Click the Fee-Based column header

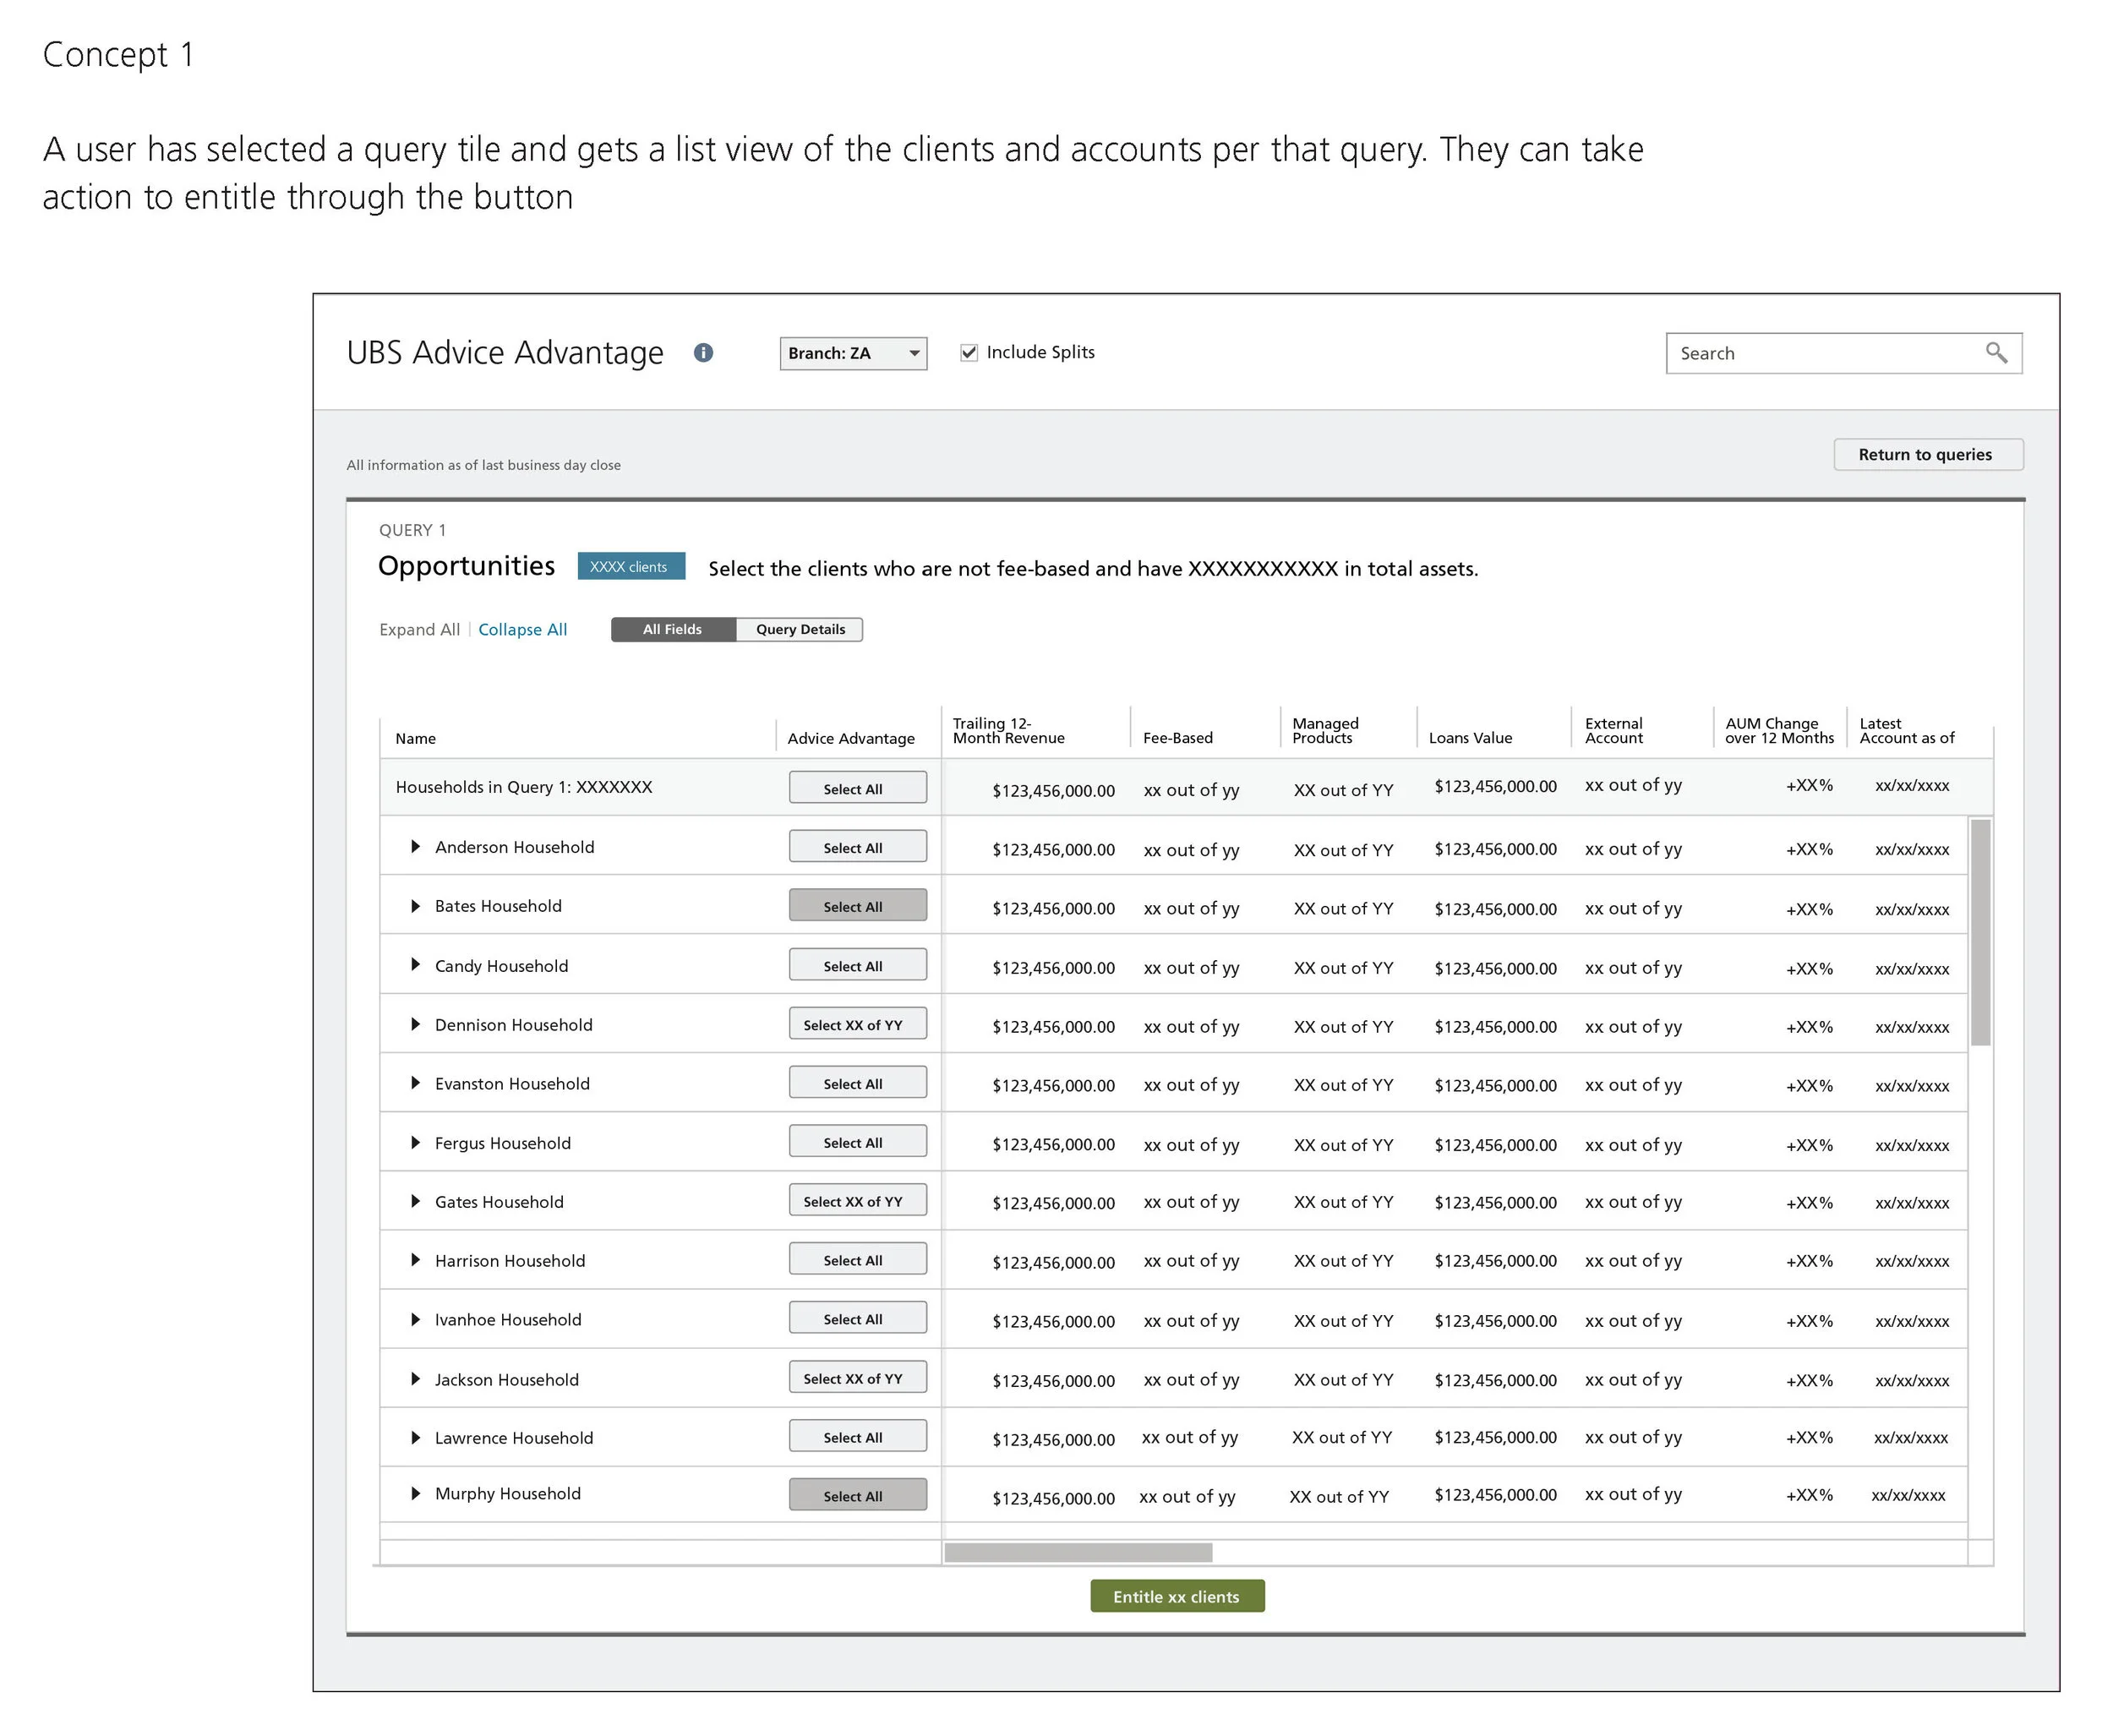[1177, 737]
